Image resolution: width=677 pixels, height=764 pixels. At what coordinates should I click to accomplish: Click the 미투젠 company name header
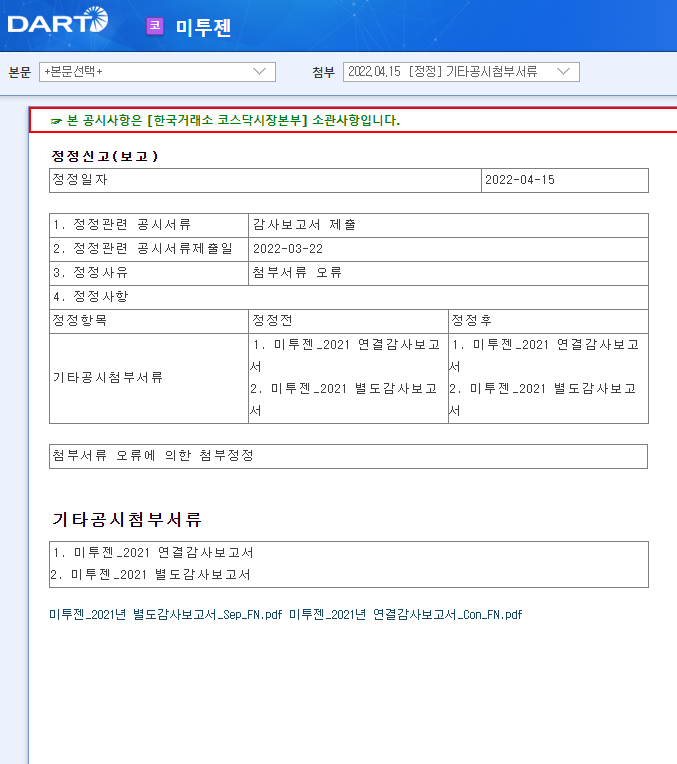pyautogui.click(x=203, y=27)
